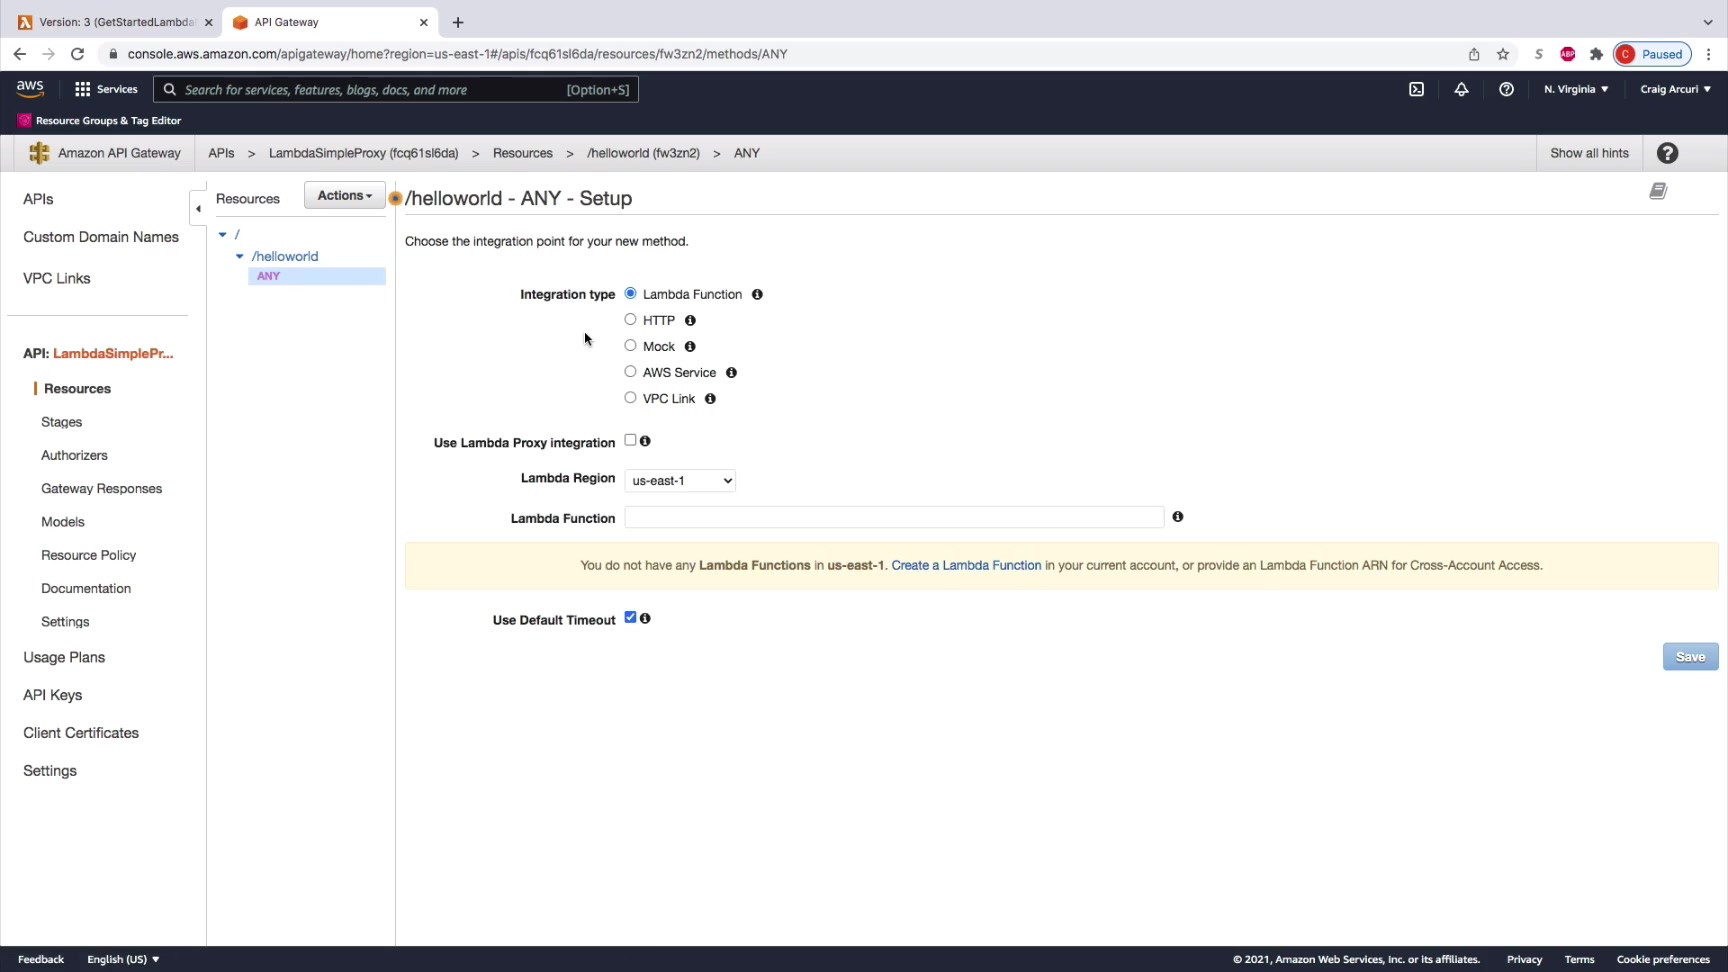Show info icon next to Mock

coord(690,346)
